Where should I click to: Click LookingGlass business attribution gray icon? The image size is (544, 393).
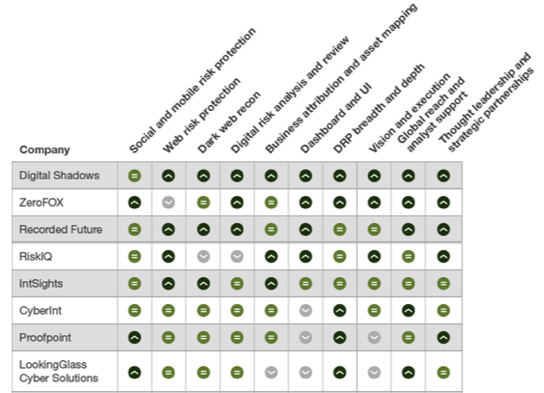(x=271, y=373)
